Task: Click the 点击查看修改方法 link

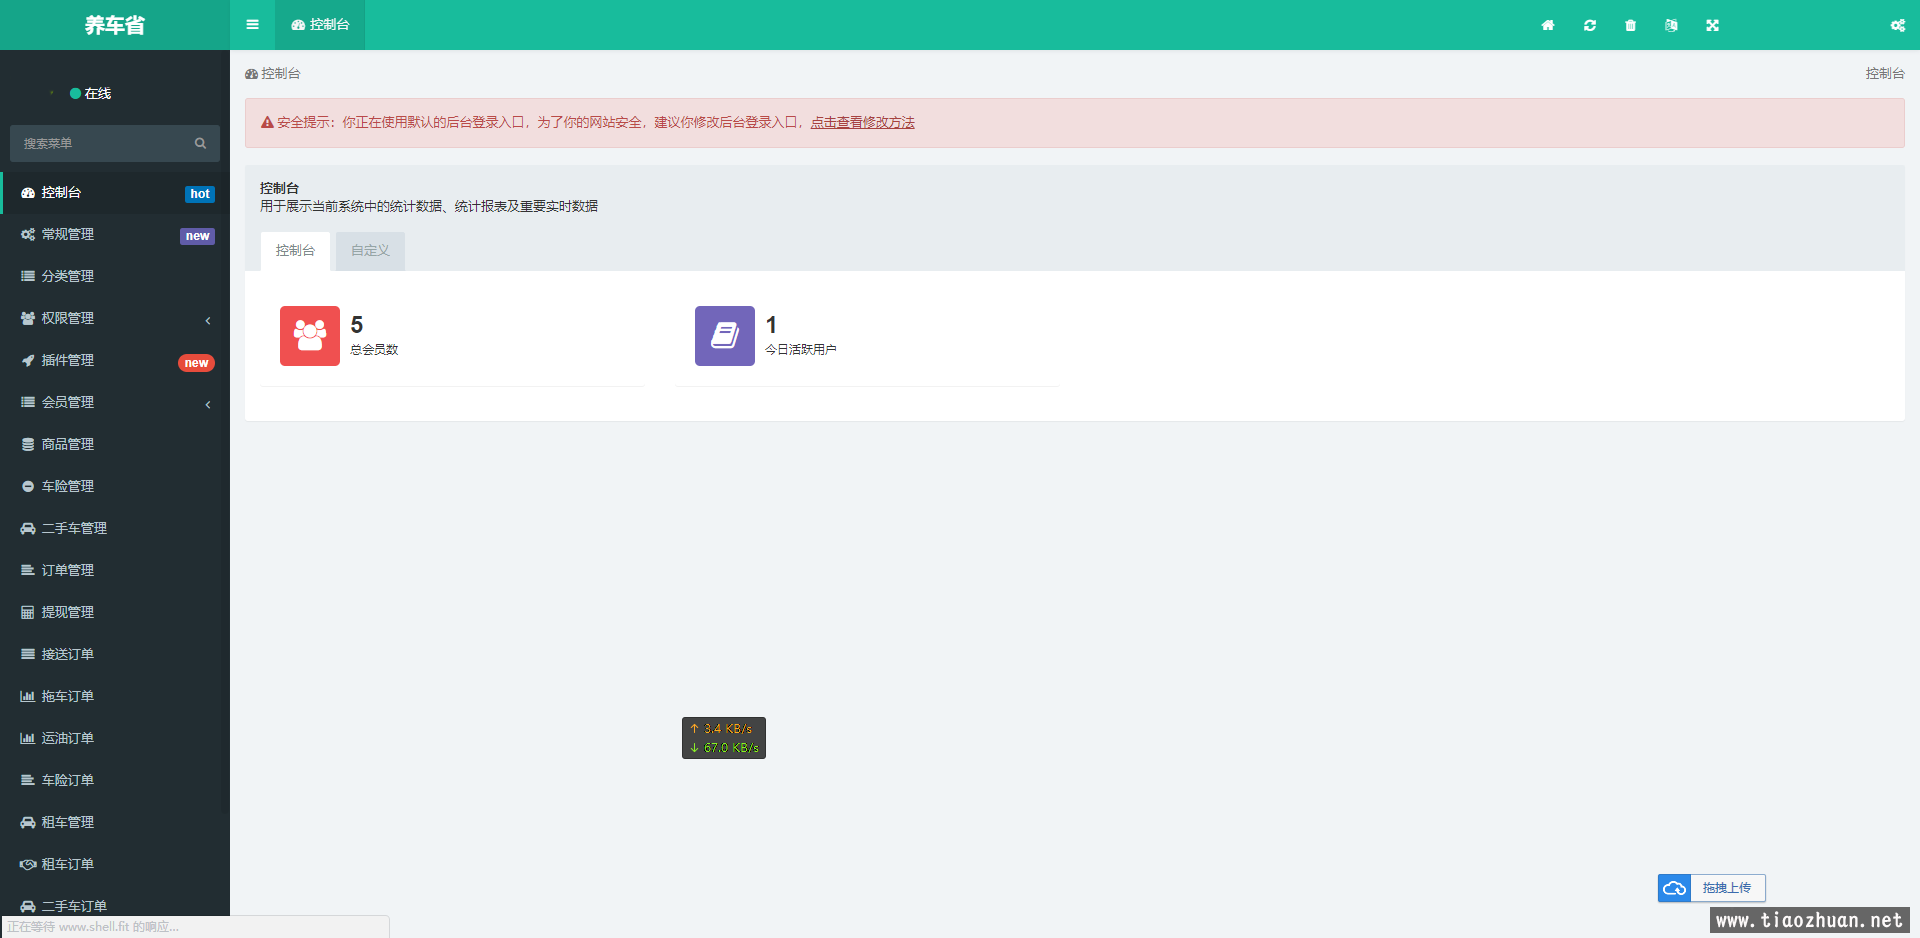Action: point(862,122)
